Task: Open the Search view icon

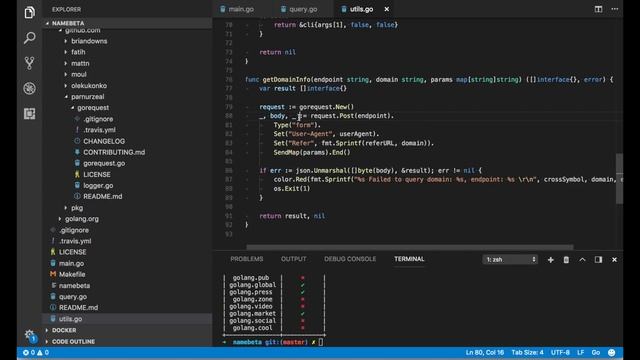Action: click(x=29, y=38)
